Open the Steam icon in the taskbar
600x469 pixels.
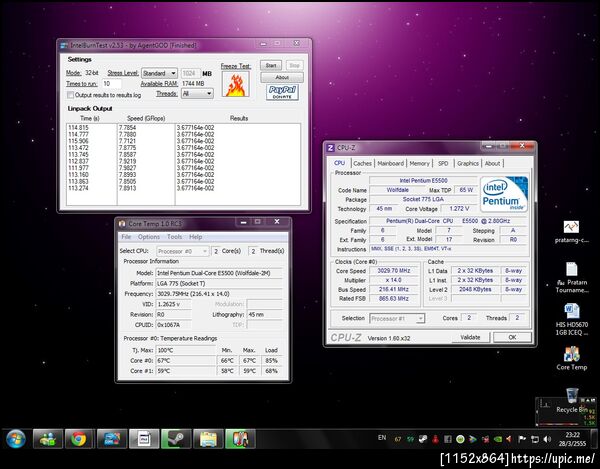(x=176, y=438)
